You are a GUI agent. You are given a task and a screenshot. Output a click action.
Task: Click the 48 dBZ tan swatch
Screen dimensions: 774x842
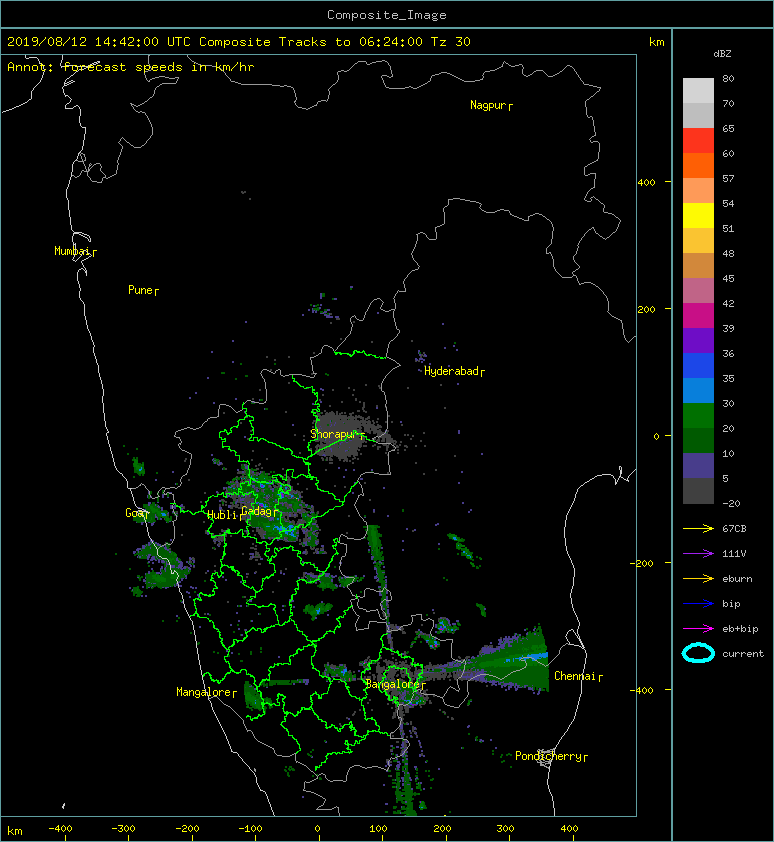698,265
